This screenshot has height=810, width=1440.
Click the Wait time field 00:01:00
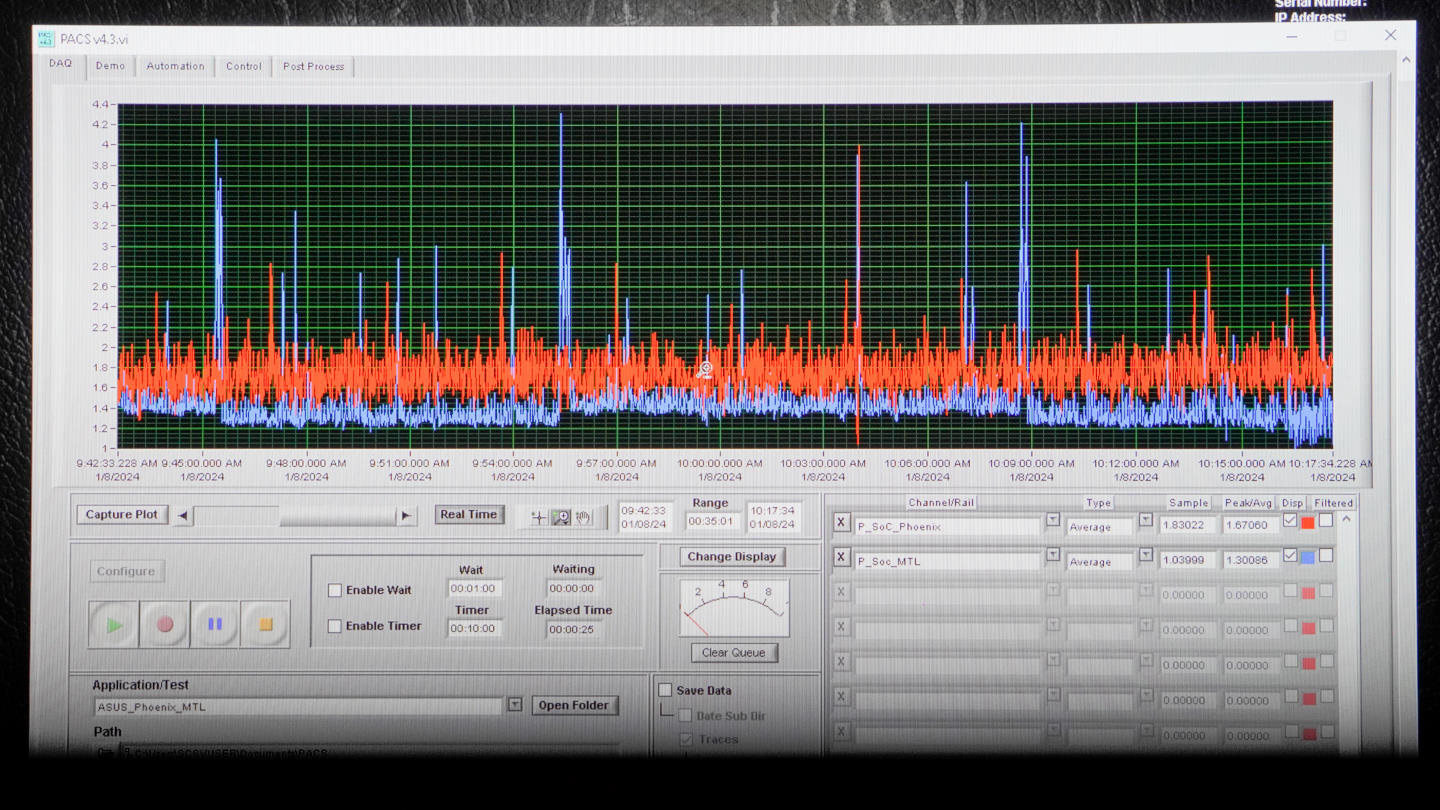(x=474, y=589)
